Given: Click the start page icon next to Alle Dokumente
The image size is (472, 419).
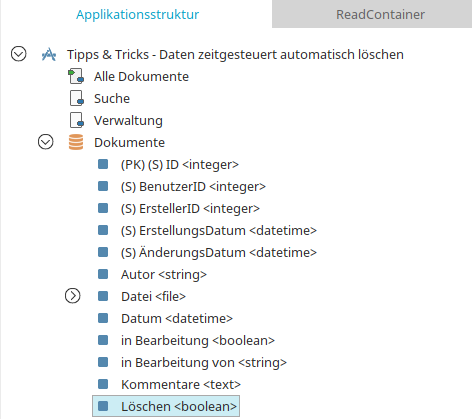Looking at the screenshot, I should [x=76, y=76].
